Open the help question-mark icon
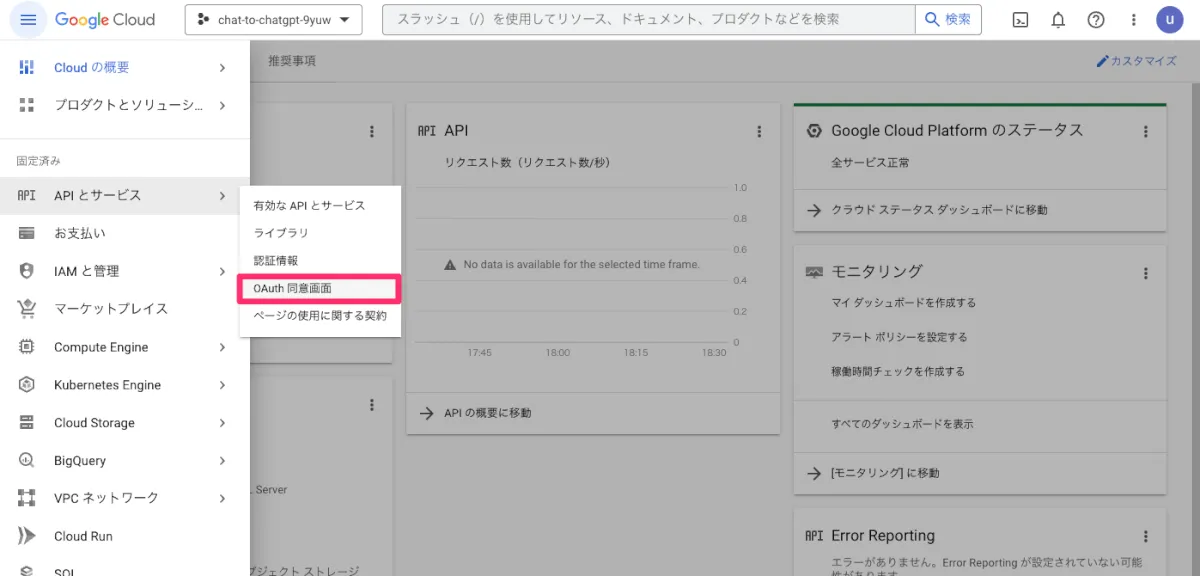The width and height of the screenshot is (1200, 576). tap(1096, 20)
